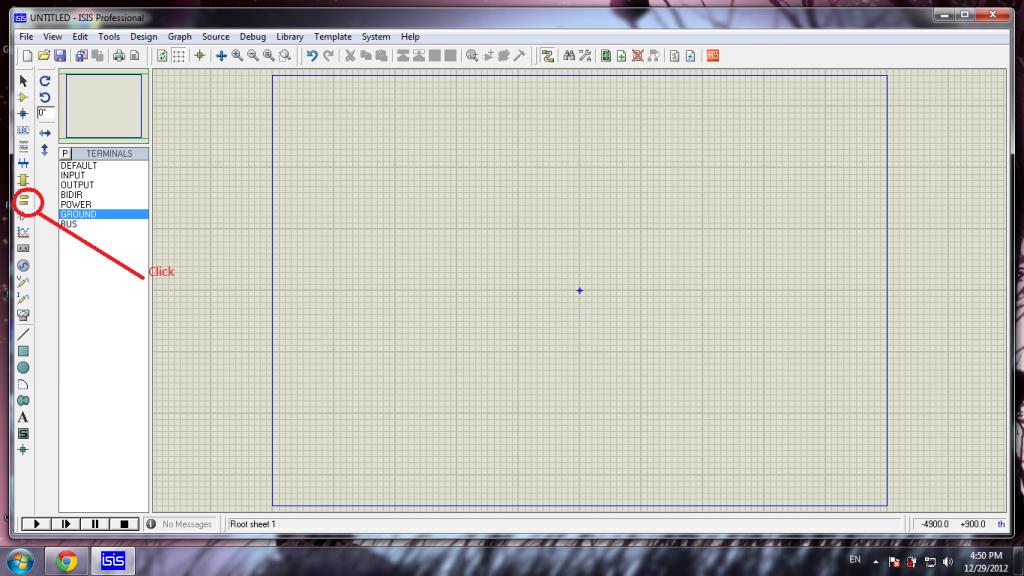Click the Stop simulation button
This screenshot has height=576, width=1024.
(124, 524)
